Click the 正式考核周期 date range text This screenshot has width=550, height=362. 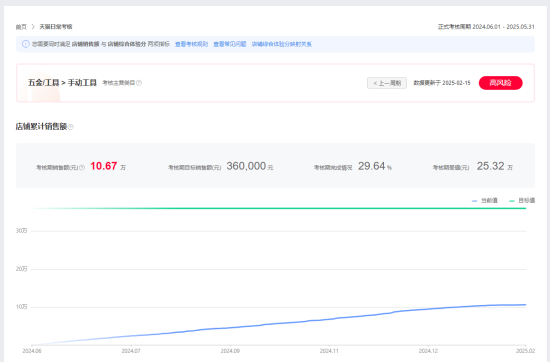coord(486,27)
